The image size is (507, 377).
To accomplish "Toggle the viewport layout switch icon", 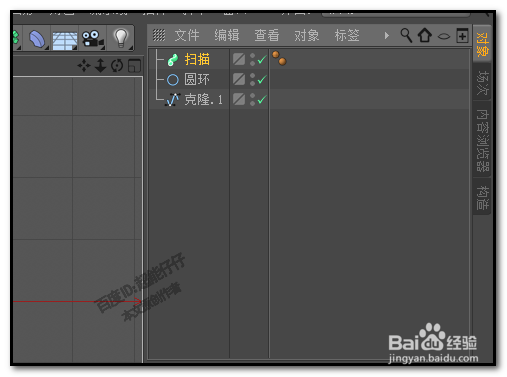I will 134,66.
